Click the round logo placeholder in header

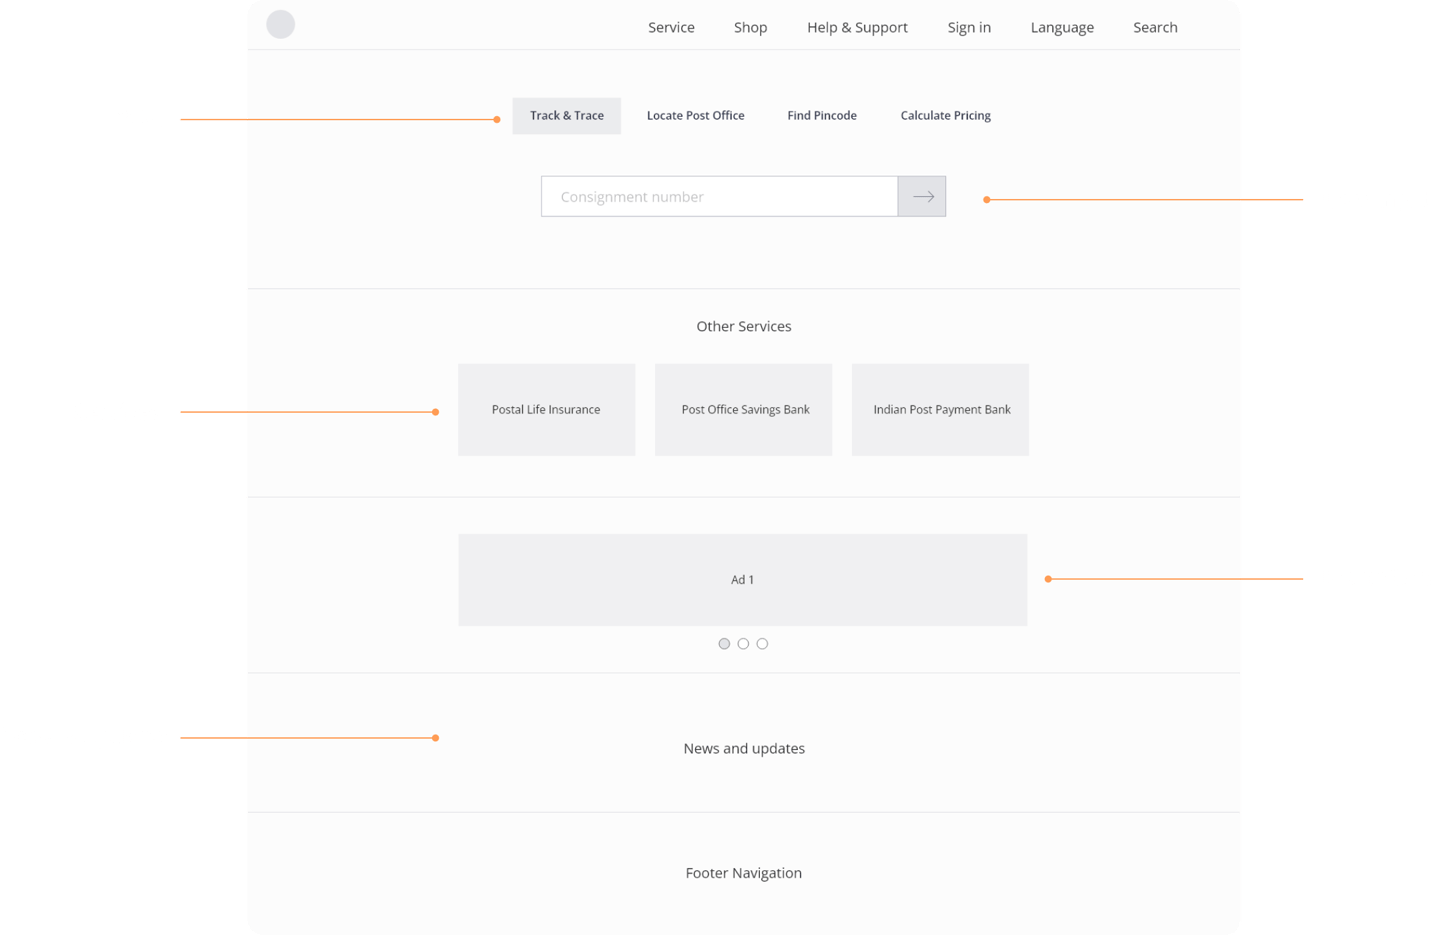point(280,24)
